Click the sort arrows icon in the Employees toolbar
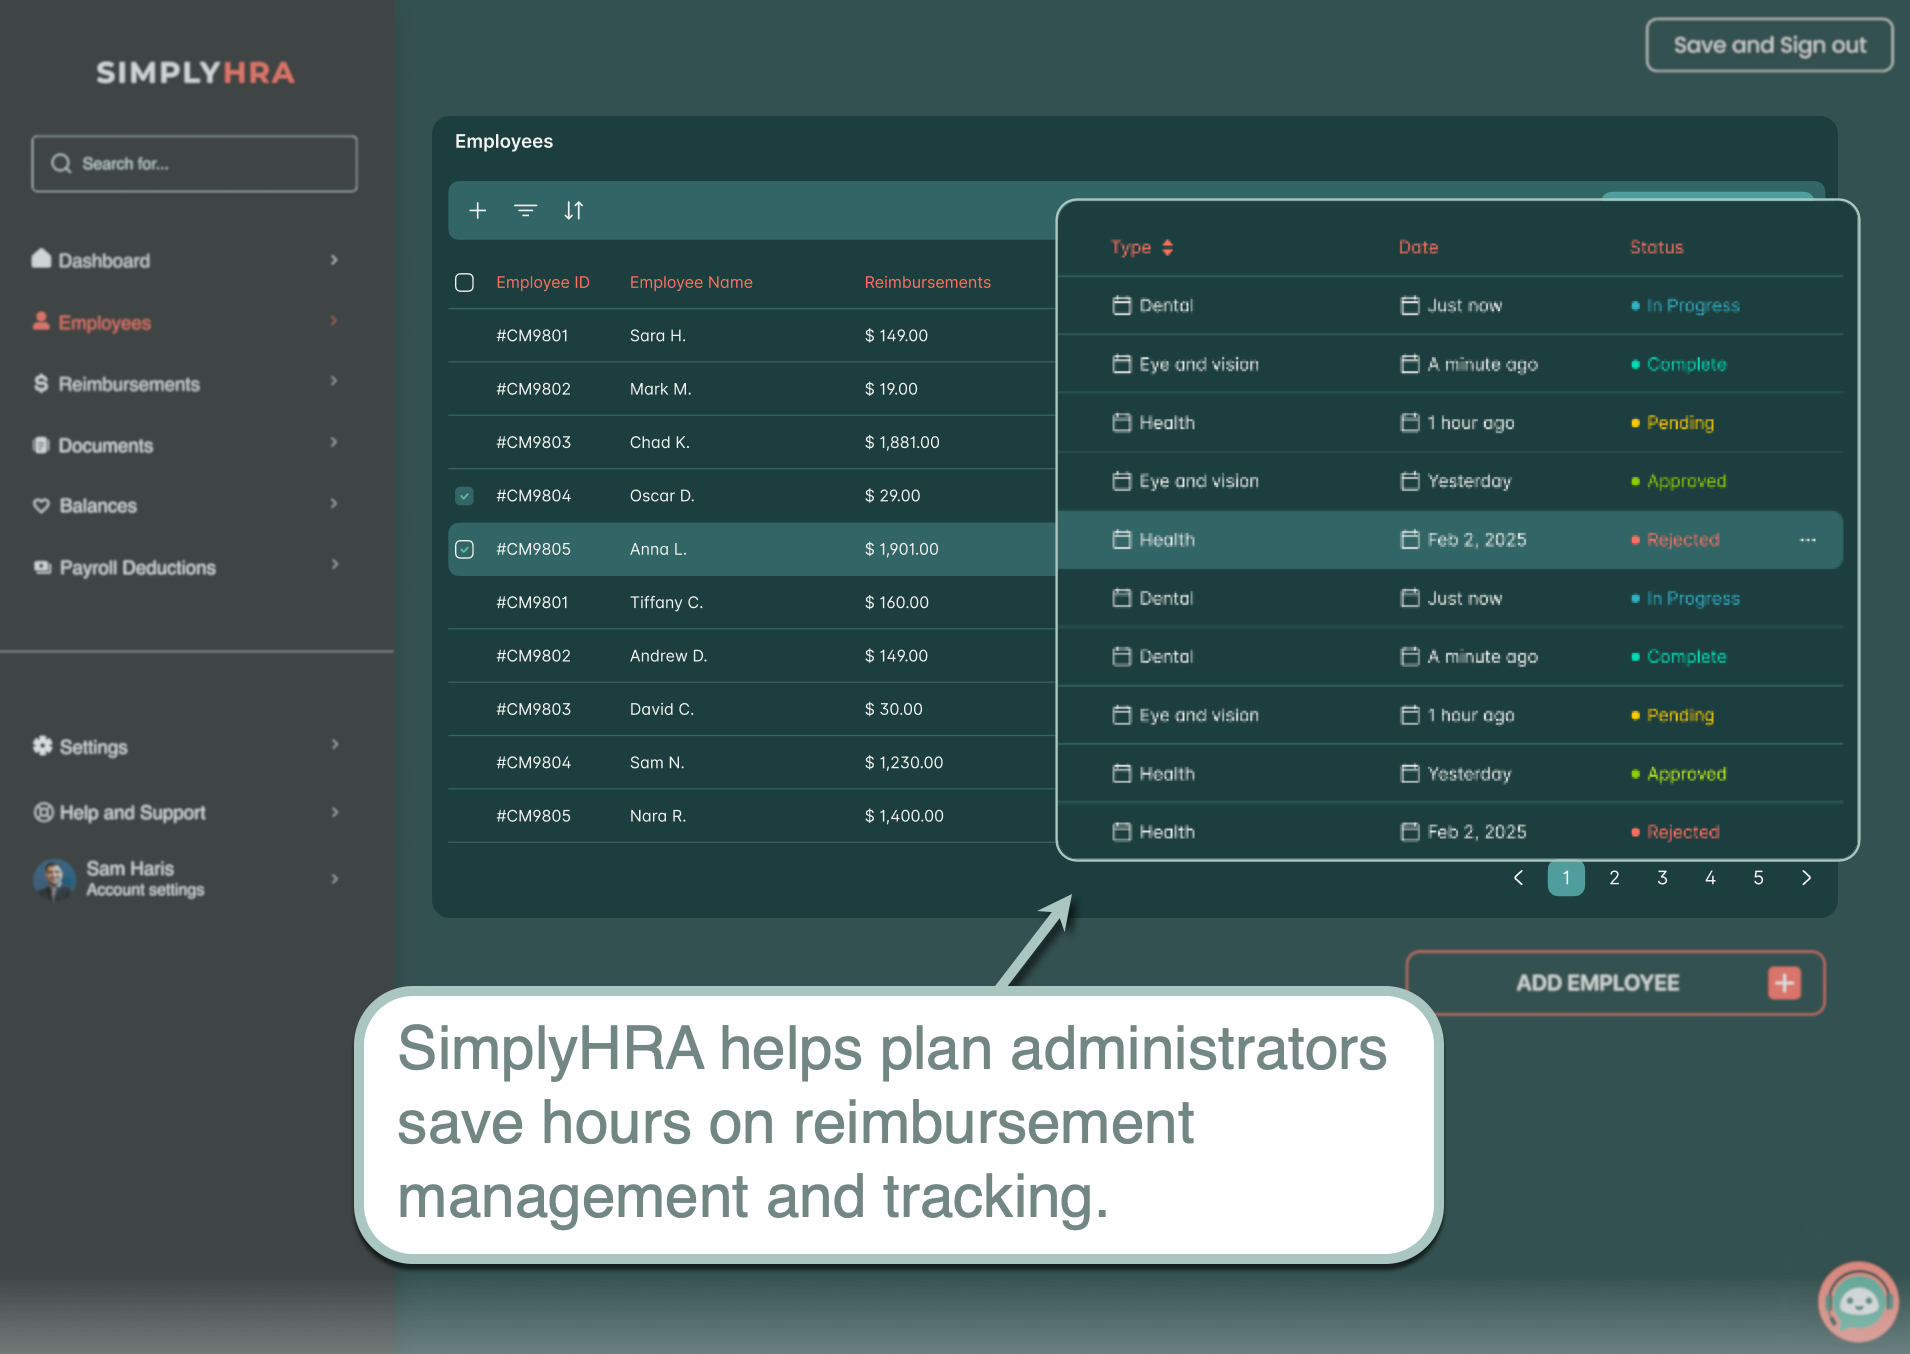The width and height of the screenshot is (1910, 1354). coord(573,210)
